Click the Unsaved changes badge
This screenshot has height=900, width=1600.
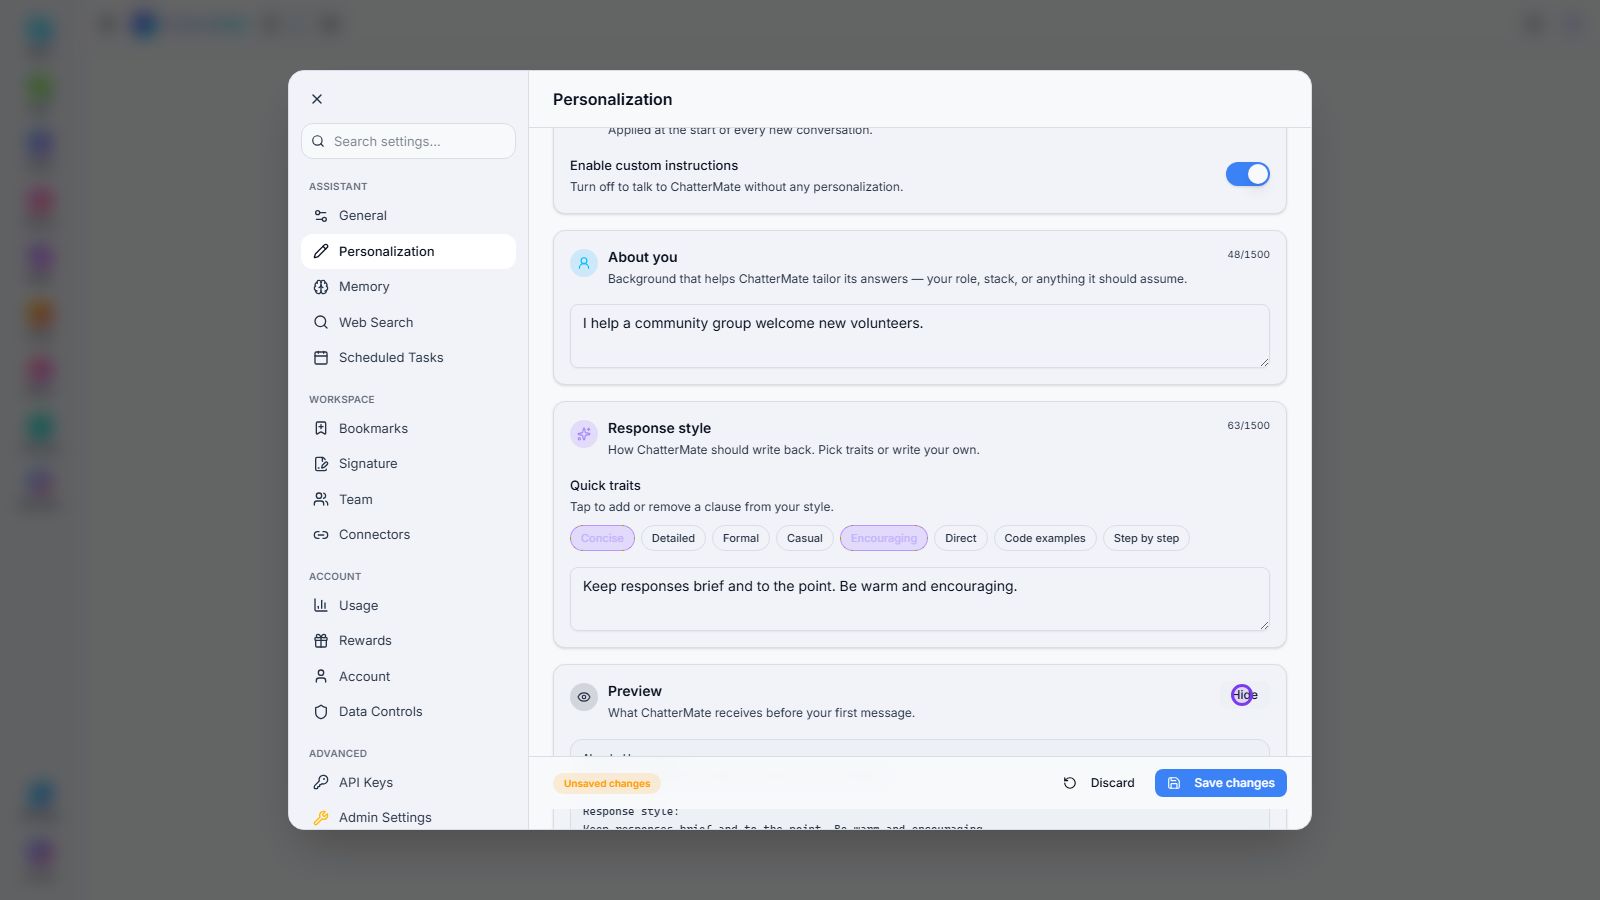pos(607,784)
